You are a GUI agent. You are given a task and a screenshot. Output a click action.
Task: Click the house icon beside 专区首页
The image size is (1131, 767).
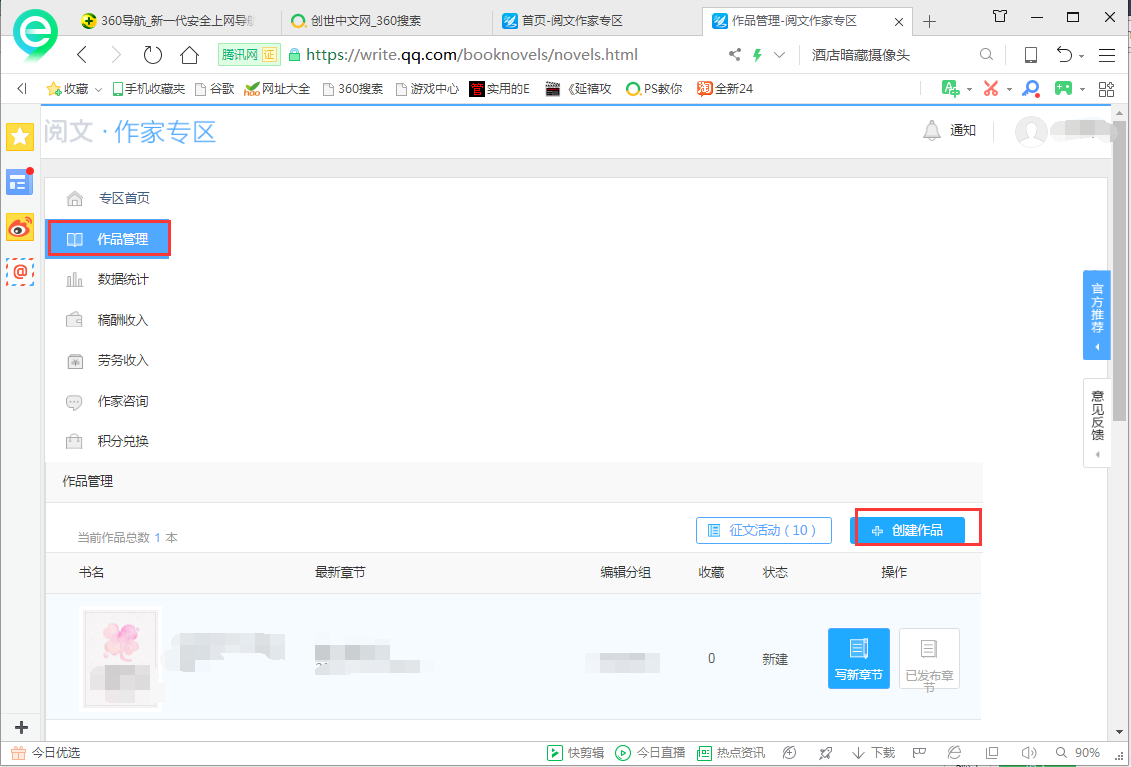pos(75,198)
